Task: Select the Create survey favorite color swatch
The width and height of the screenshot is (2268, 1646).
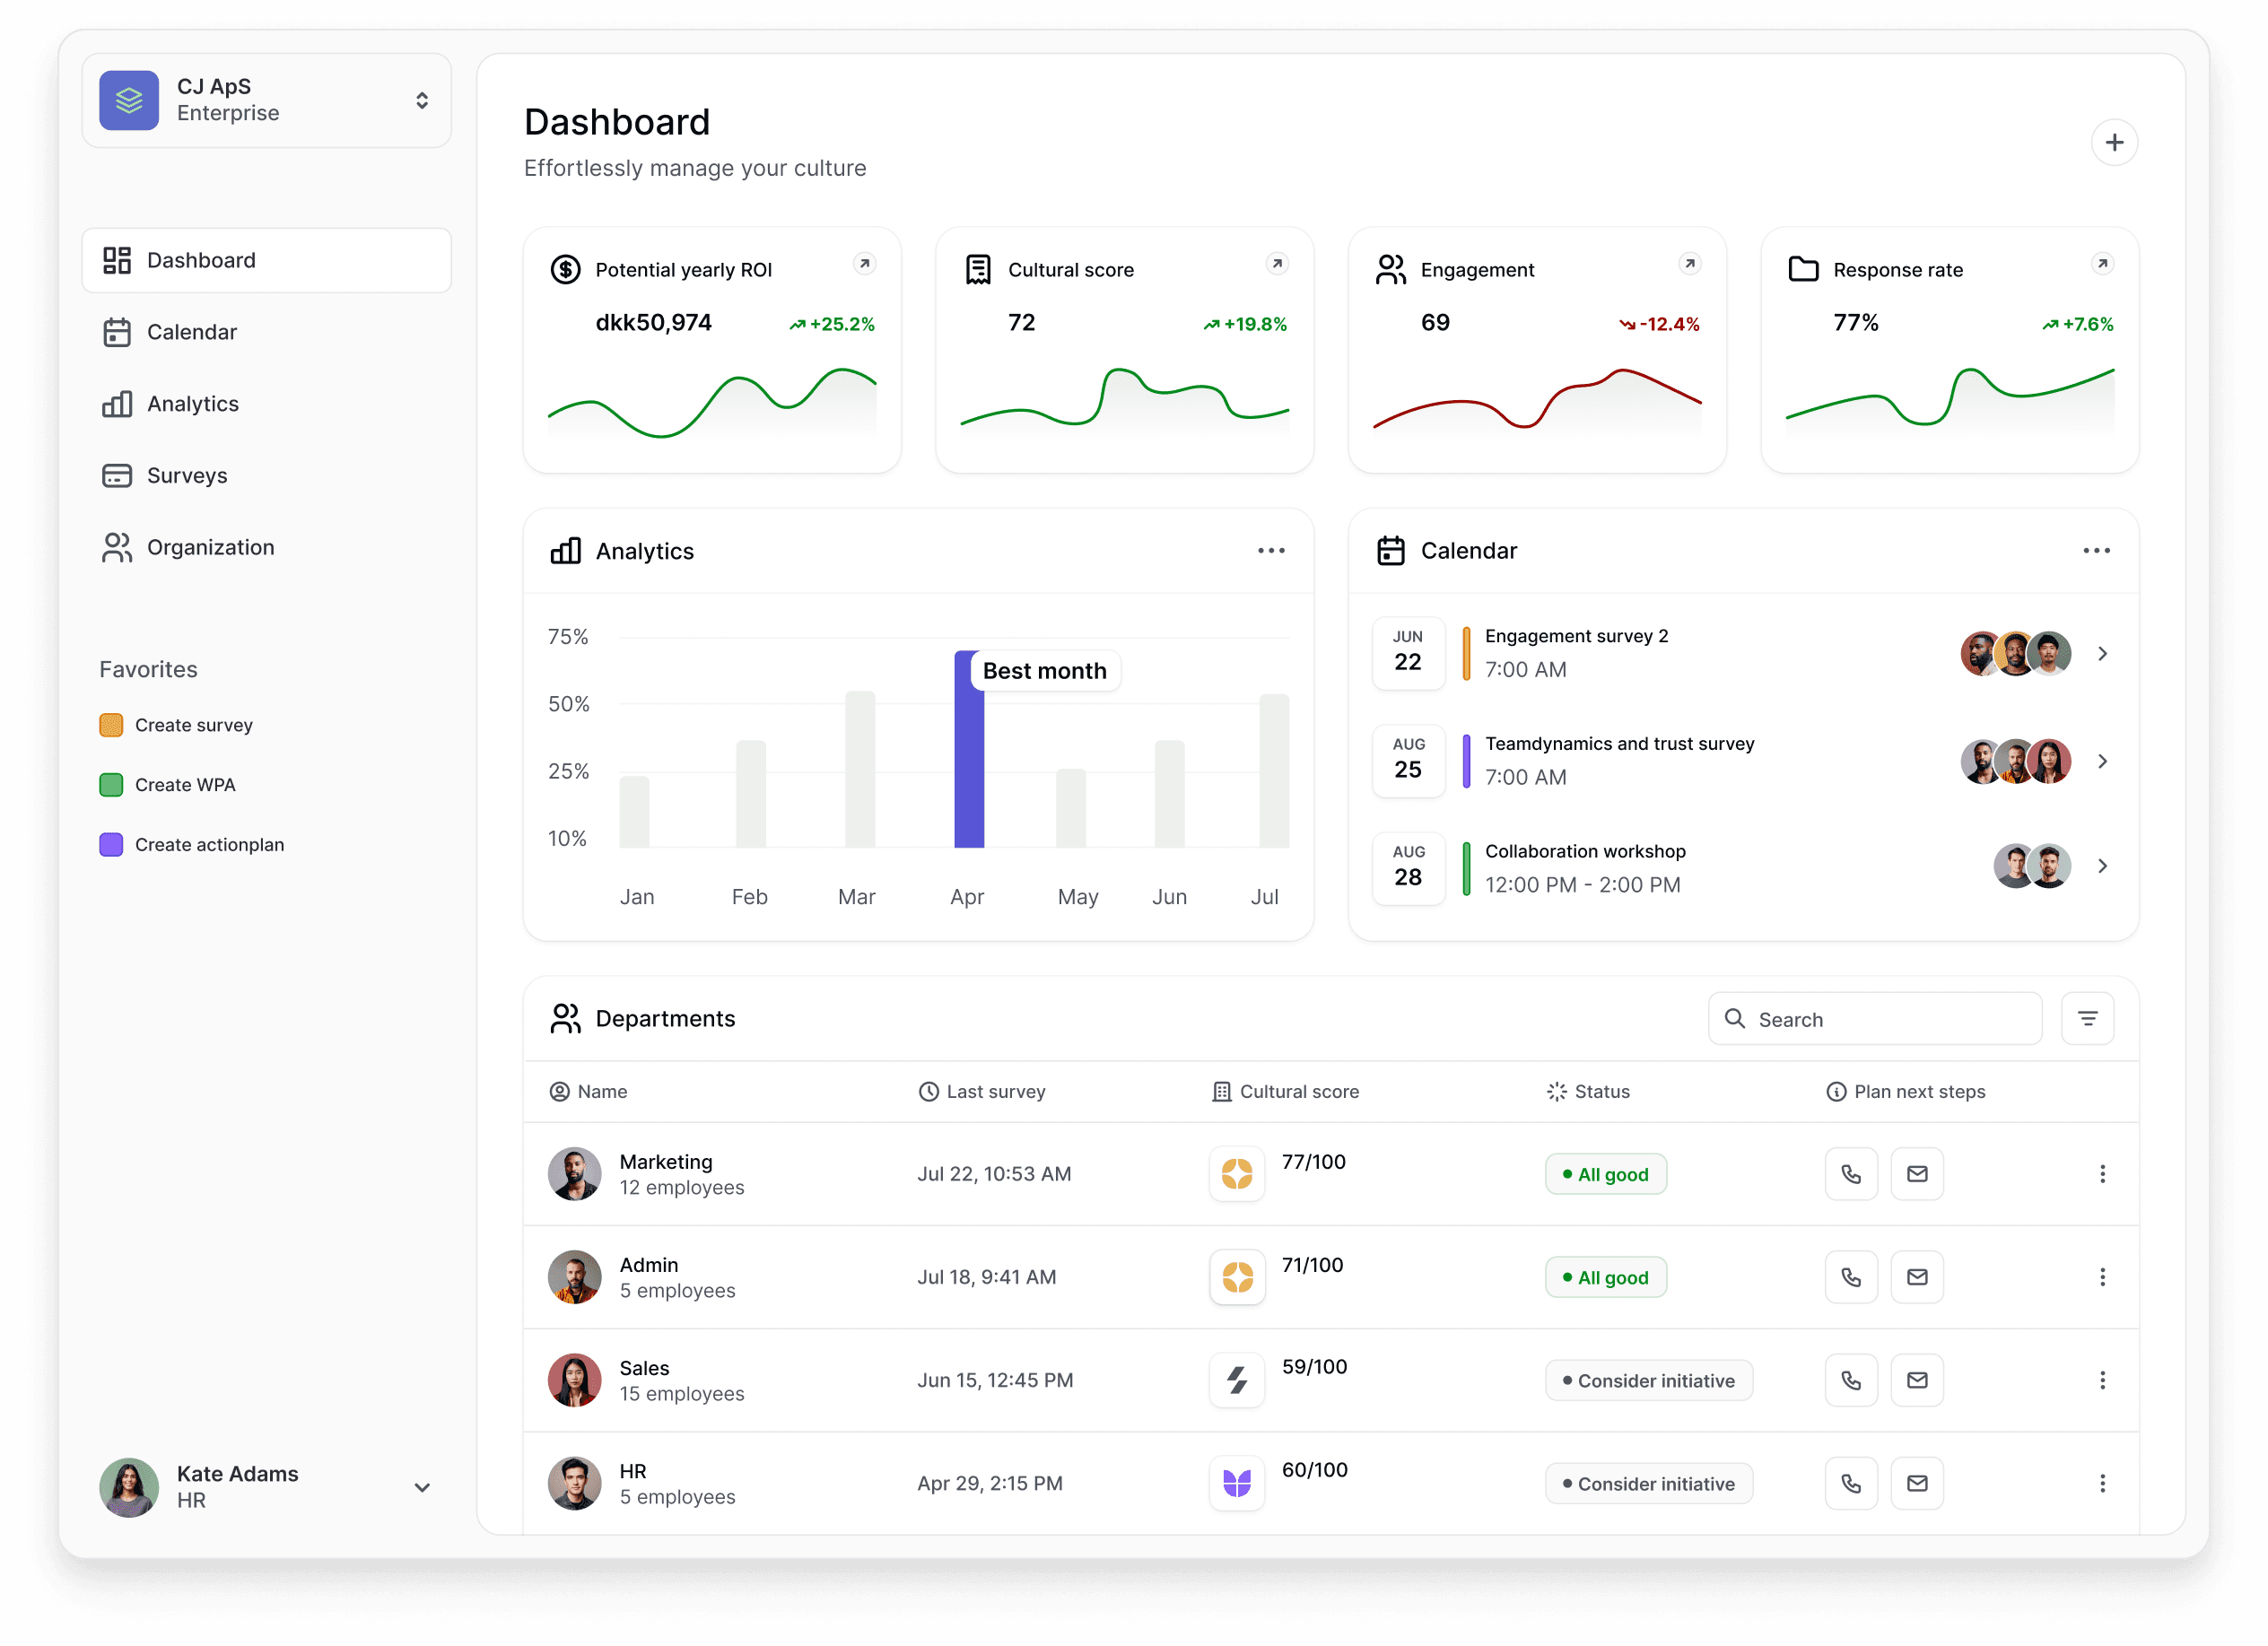Action: point(111,724)
